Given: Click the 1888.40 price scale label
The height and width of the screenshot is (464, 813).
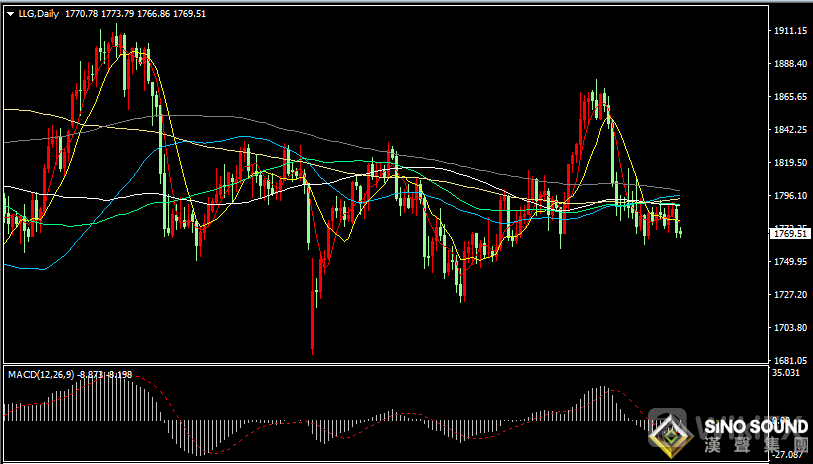Looking at the screenshot, I should pyautogui.click(x=790, y=64).
